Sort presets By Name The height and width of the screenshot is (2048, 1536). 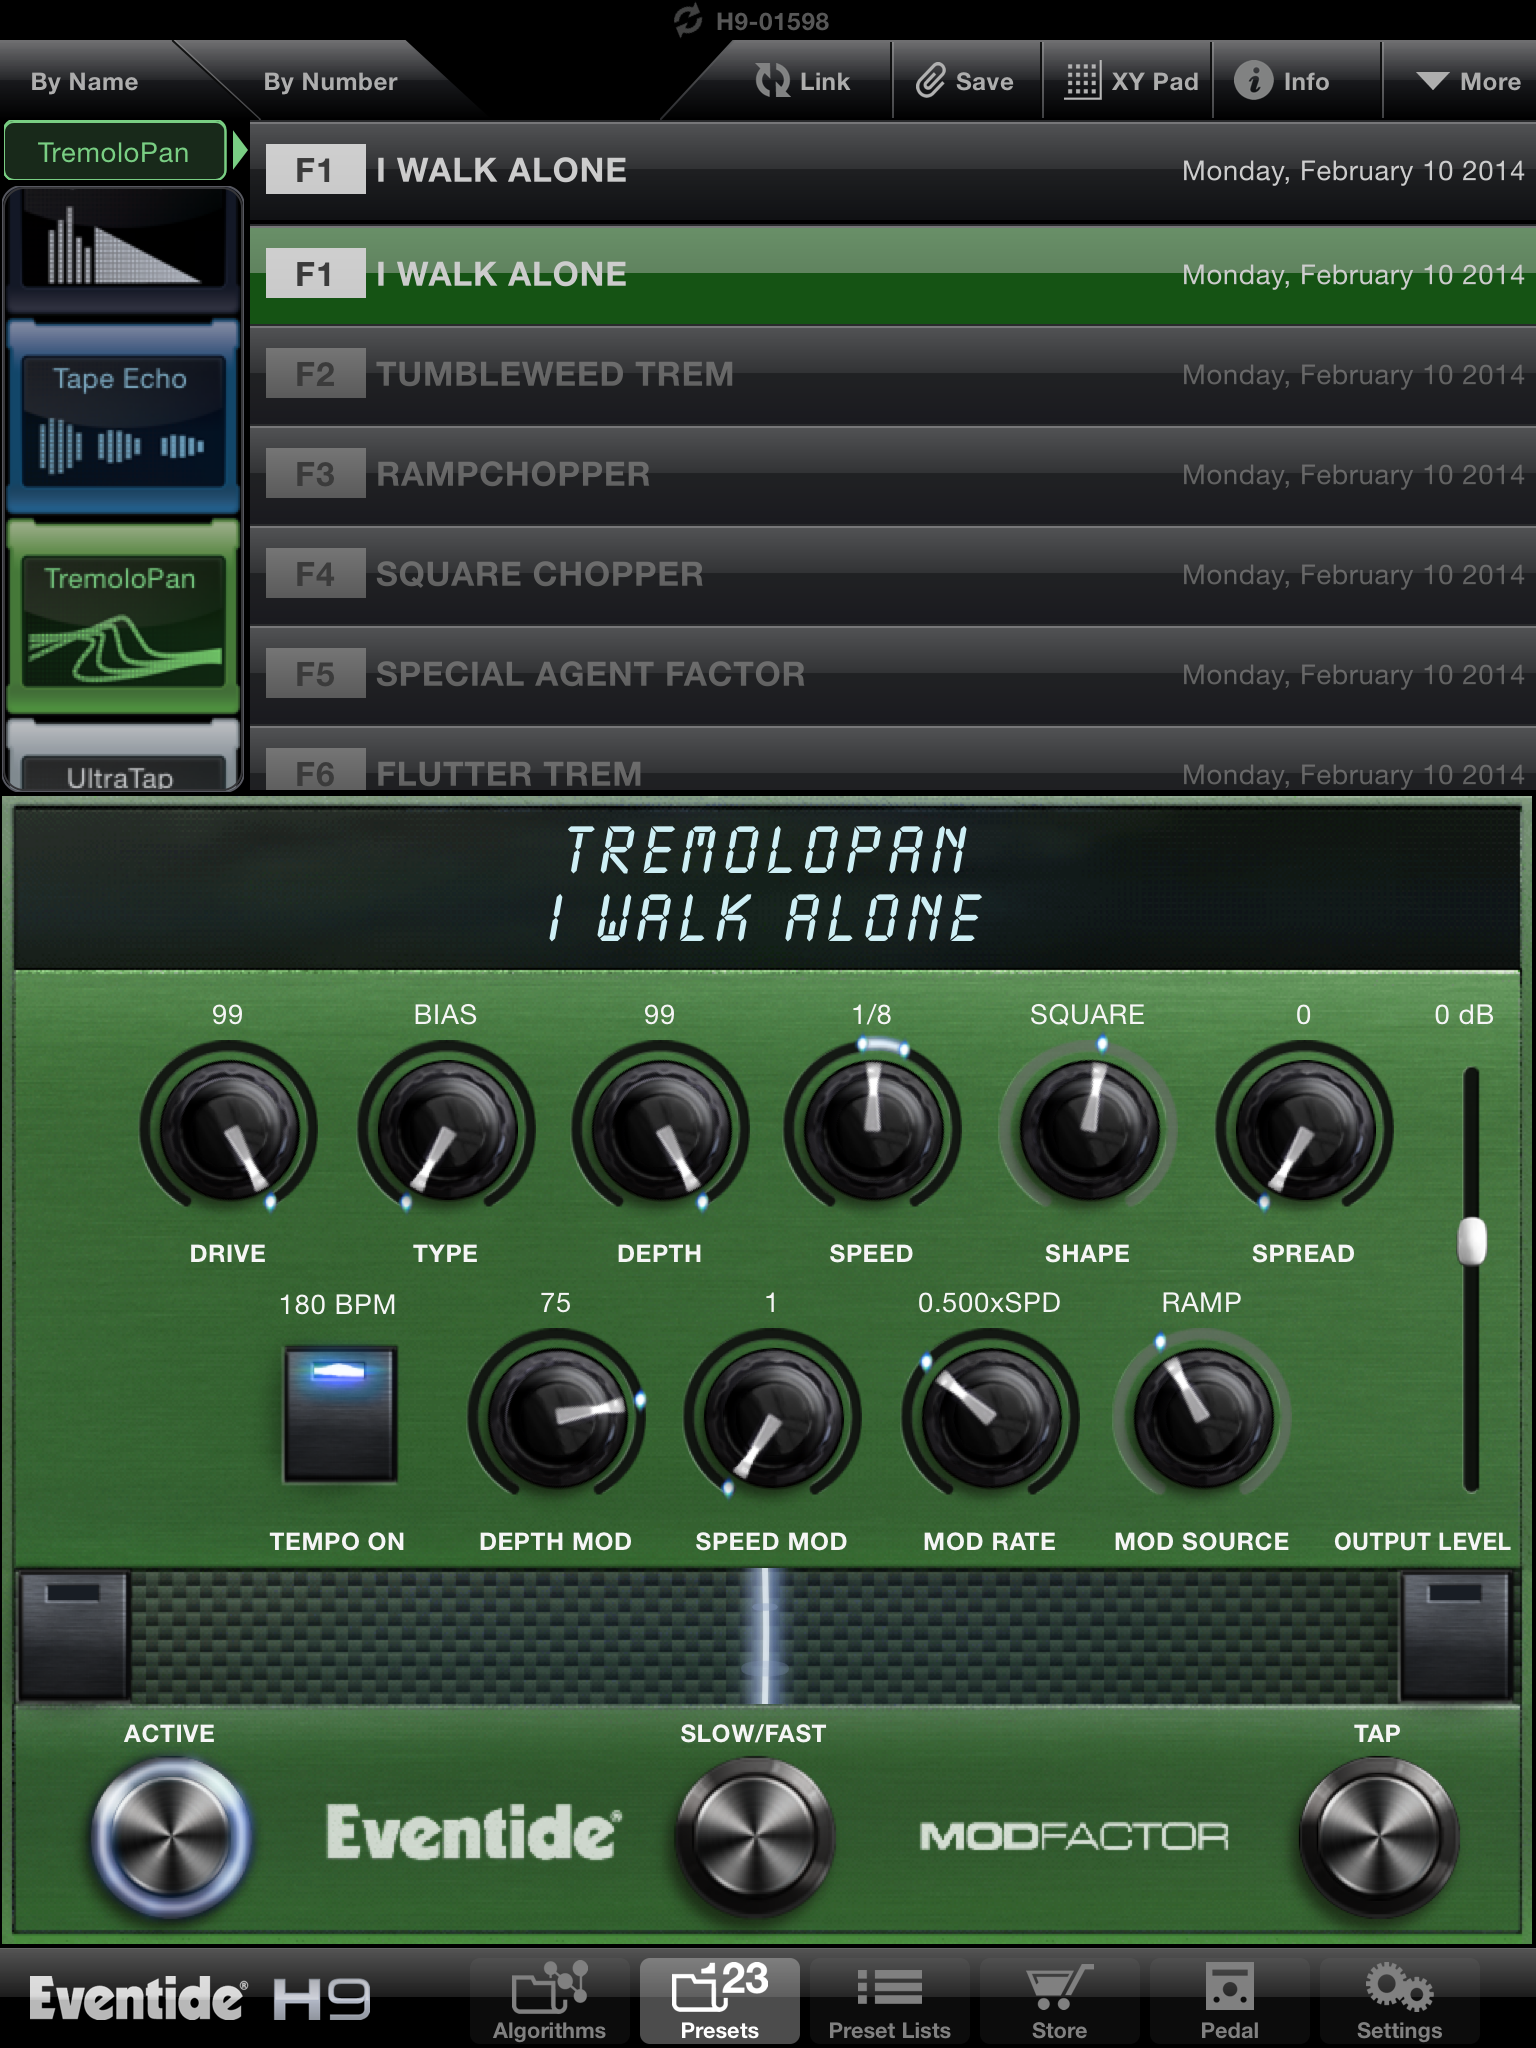tap(84, 82)
